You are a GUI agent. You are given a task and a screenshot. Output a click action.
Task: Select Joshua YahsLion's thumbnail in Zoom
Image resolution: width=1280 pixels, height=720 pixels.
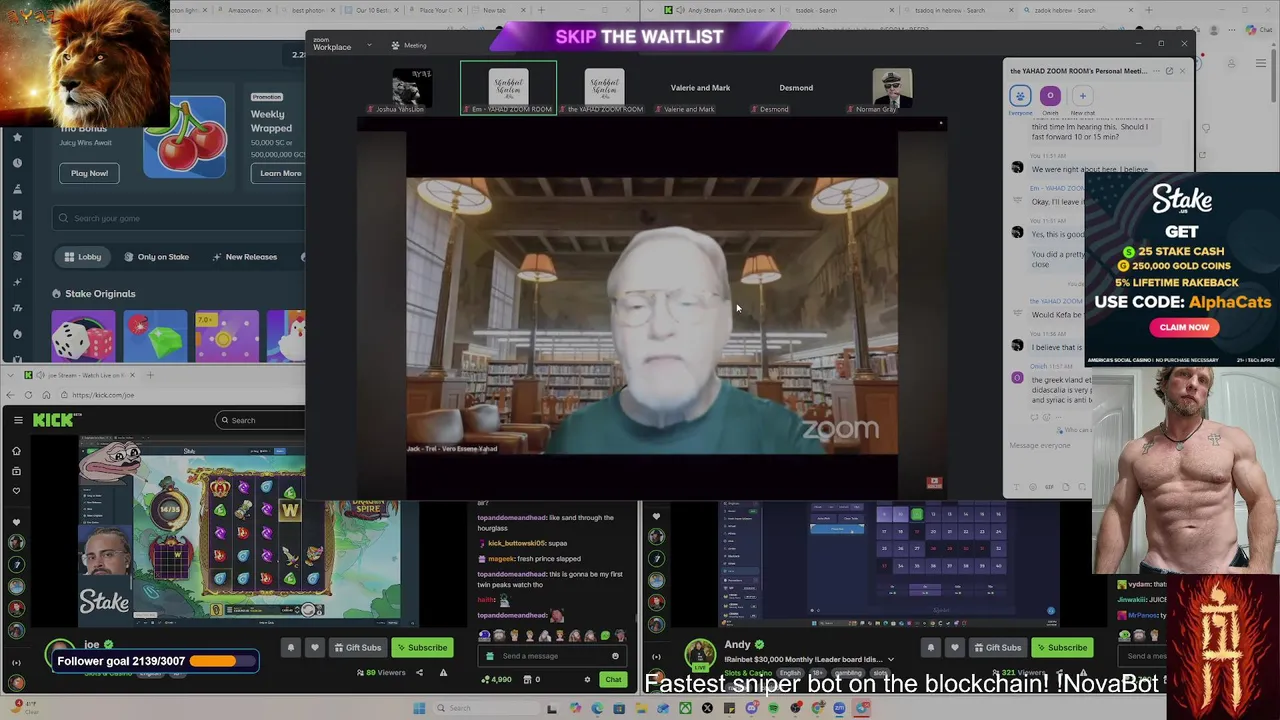click(412, 88)
